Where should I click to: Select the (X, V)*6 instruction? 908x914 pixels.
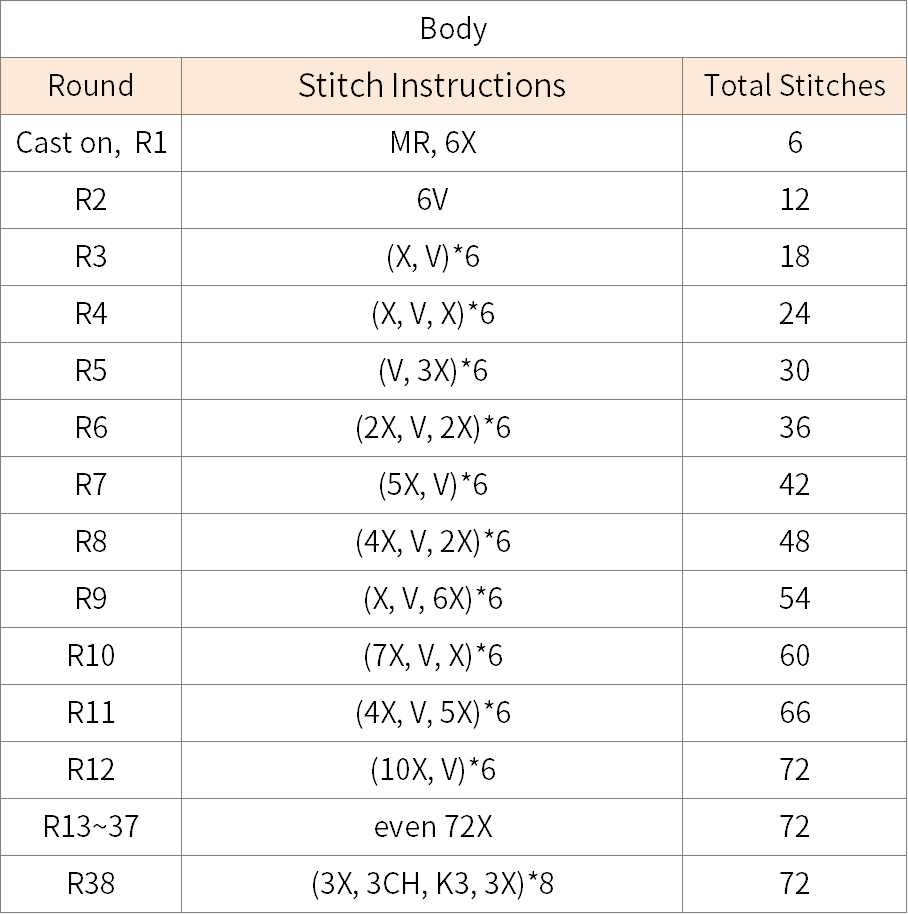[x=432, y=257]
